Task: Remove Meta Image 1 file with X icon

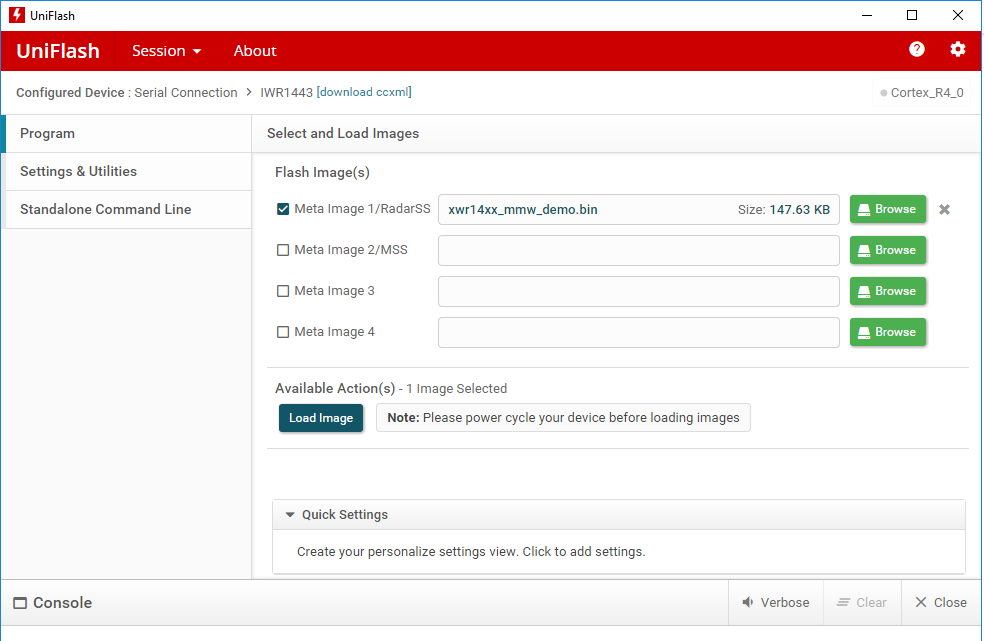Action: point(944,210)
